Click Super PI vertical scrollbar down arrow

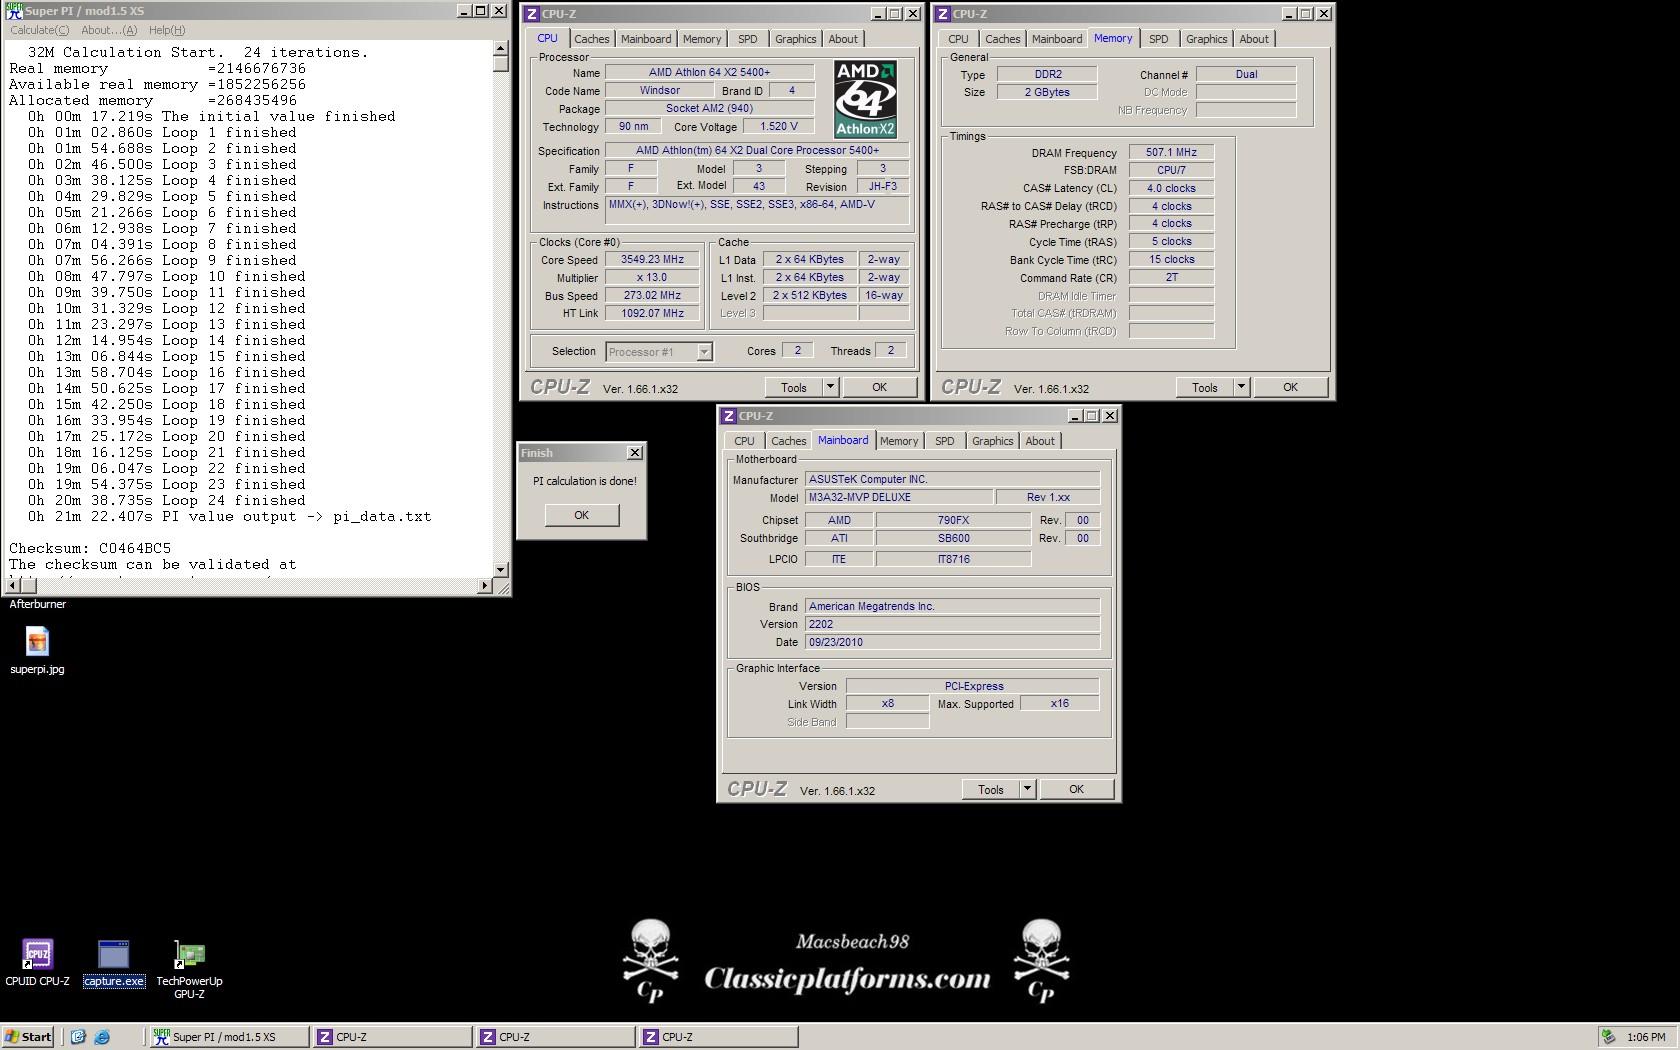click(x=501, y=569)
